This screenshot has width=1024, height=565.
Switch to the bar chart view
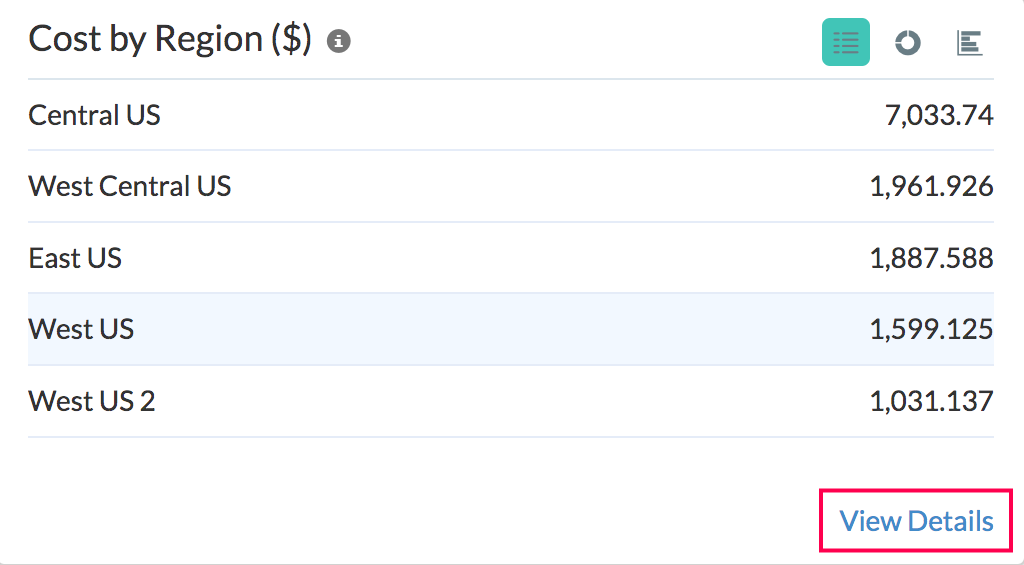(969, 42)
